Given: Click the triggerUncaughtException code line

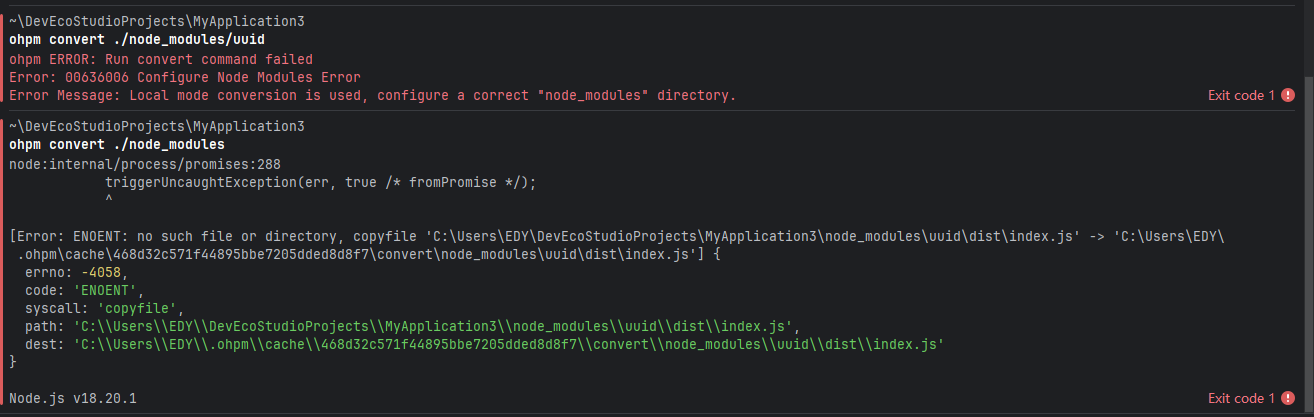Looking at the screenshot, I should (x=320, y=182).
